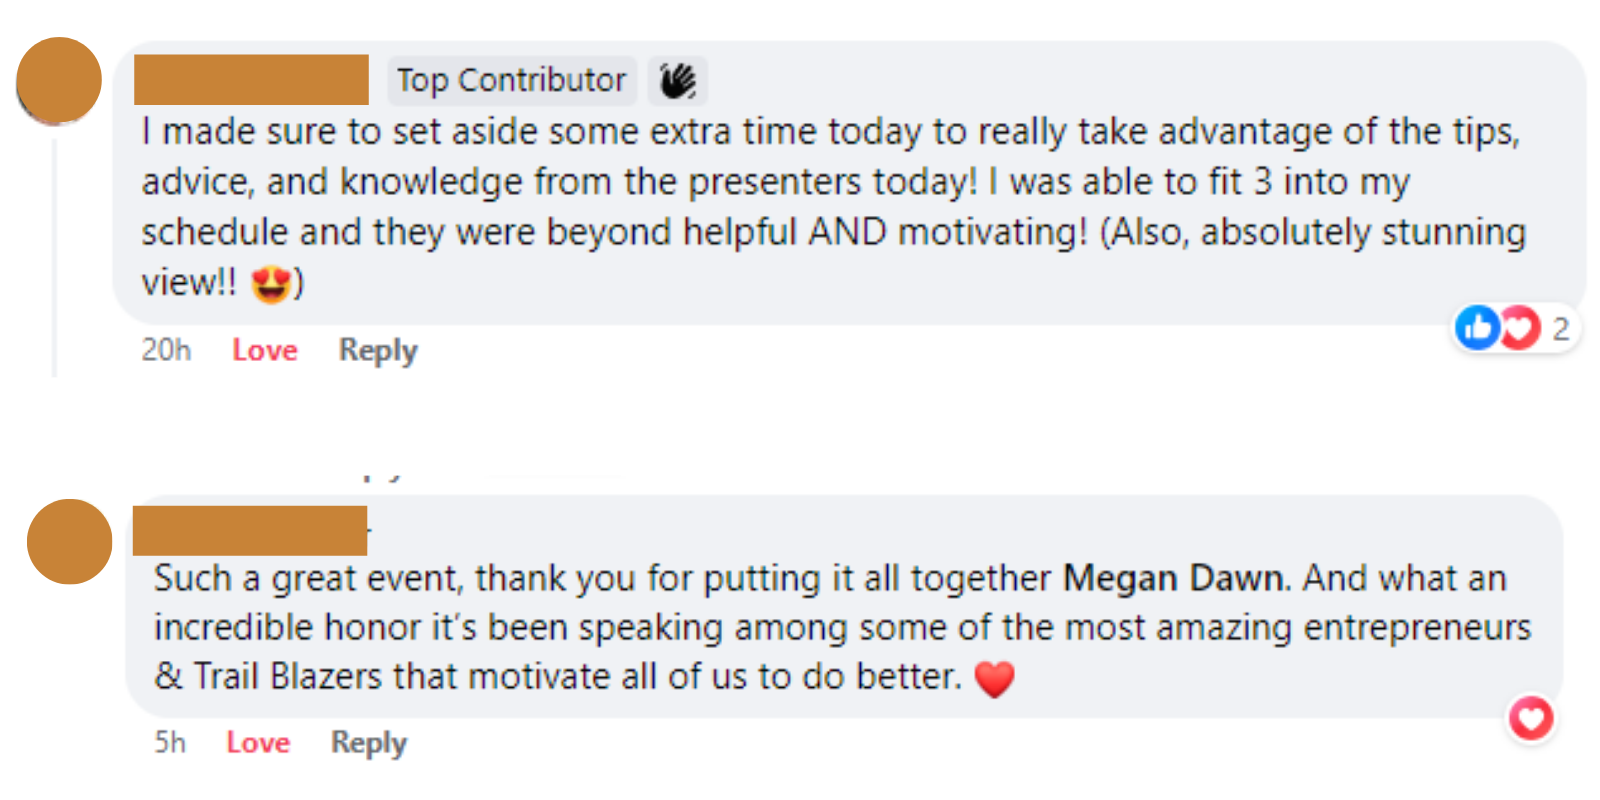Click the blue thumbs-up reaction icon
This screenshot has height=800, width=1600.
point(1477,327)
